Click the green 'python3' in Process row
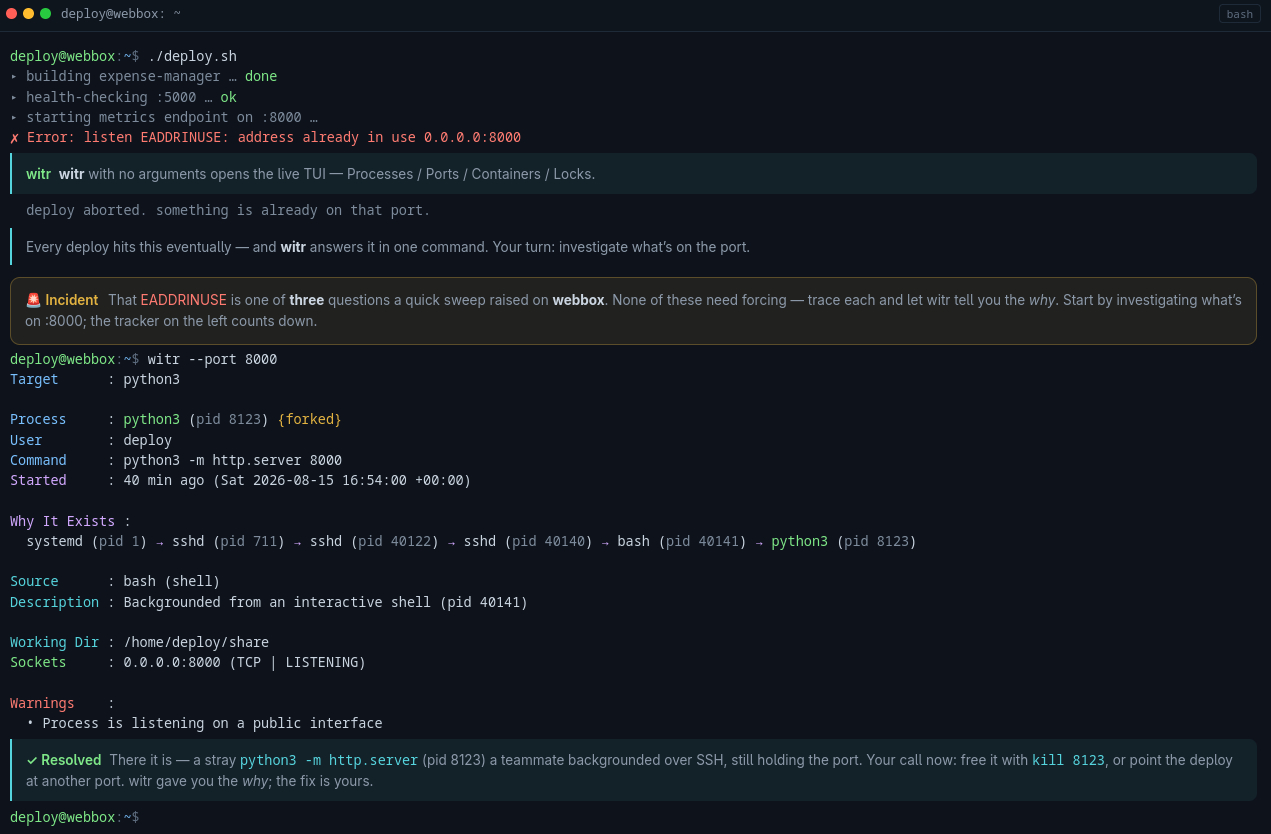 pos(151,419)
